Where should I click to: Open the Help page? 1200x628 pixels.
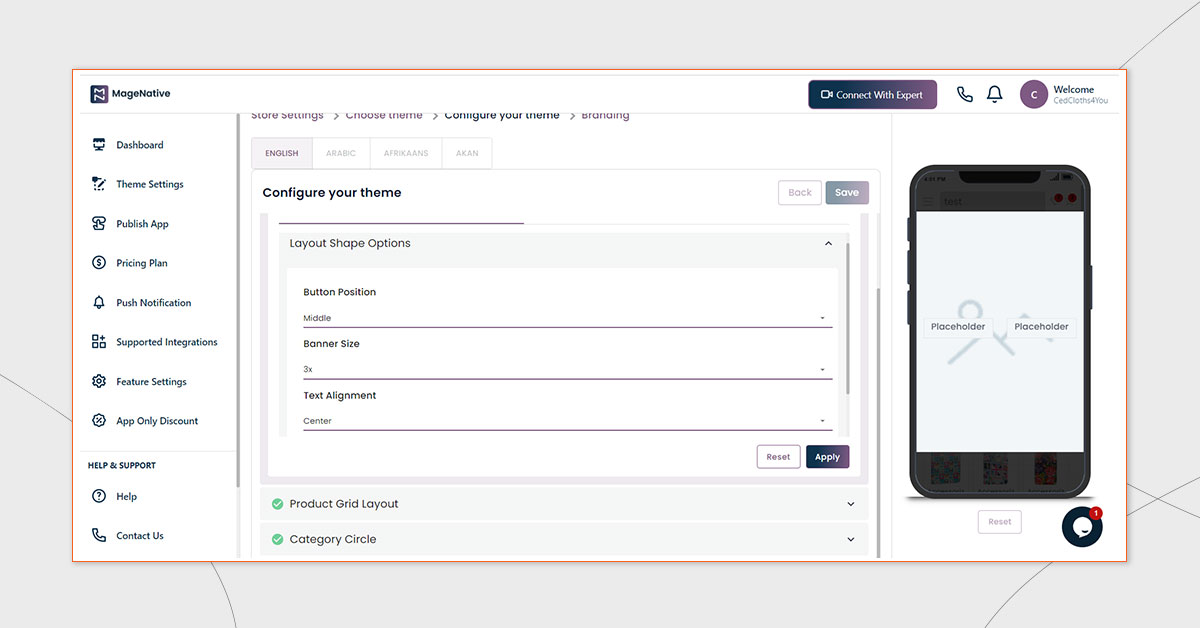click(126, 496)
